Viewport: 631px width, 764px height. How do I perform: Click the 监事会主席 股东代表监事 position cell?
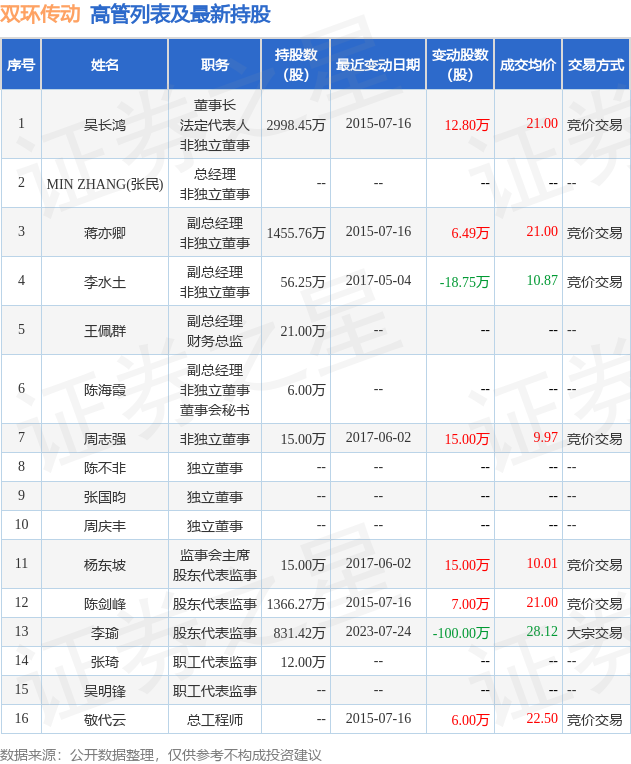[215, 565]
